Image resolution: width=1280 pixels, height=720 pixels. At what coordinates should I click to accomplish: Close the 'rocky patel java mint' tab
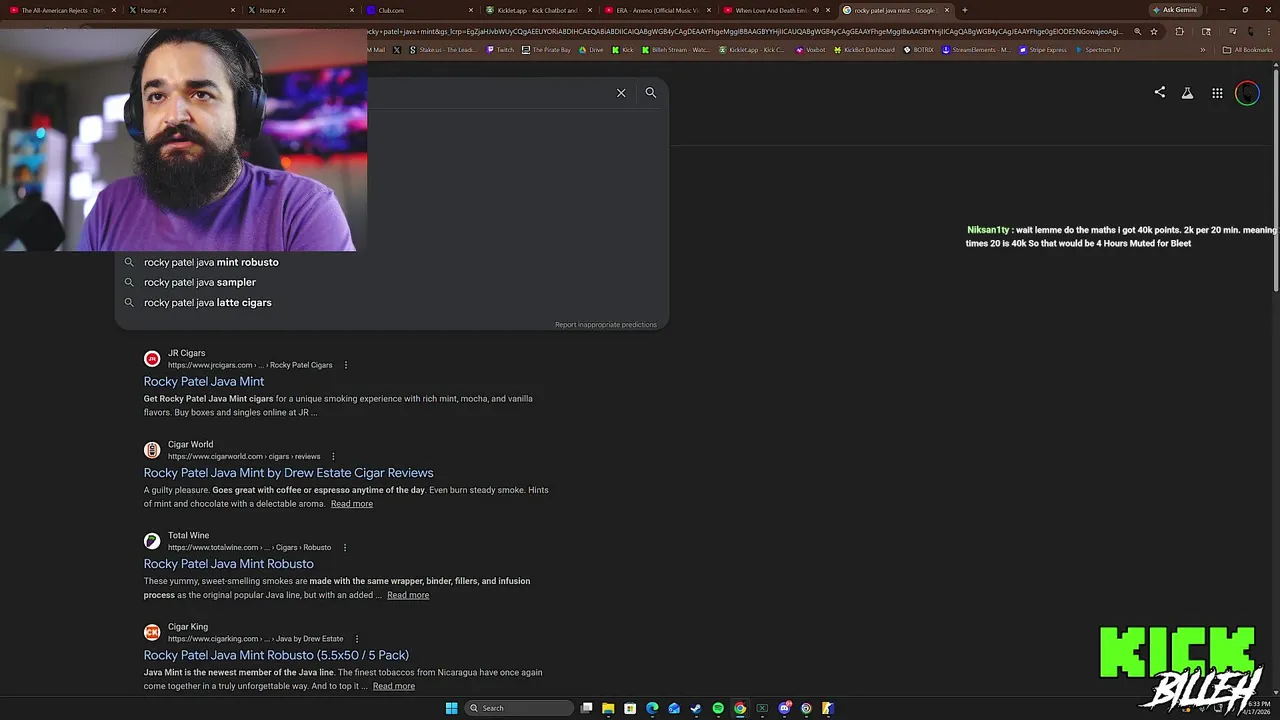pos(947,10)
